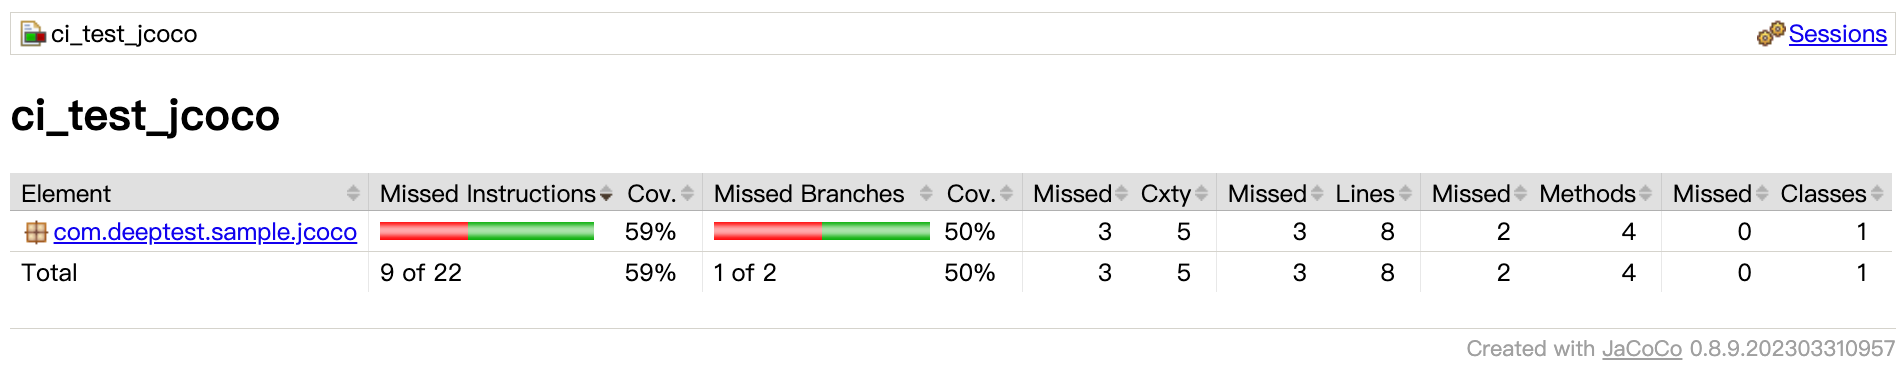The image size is (1904, 374).
Task: Visit the JaCoCo footer link
Action: (x=1642, y=349)
